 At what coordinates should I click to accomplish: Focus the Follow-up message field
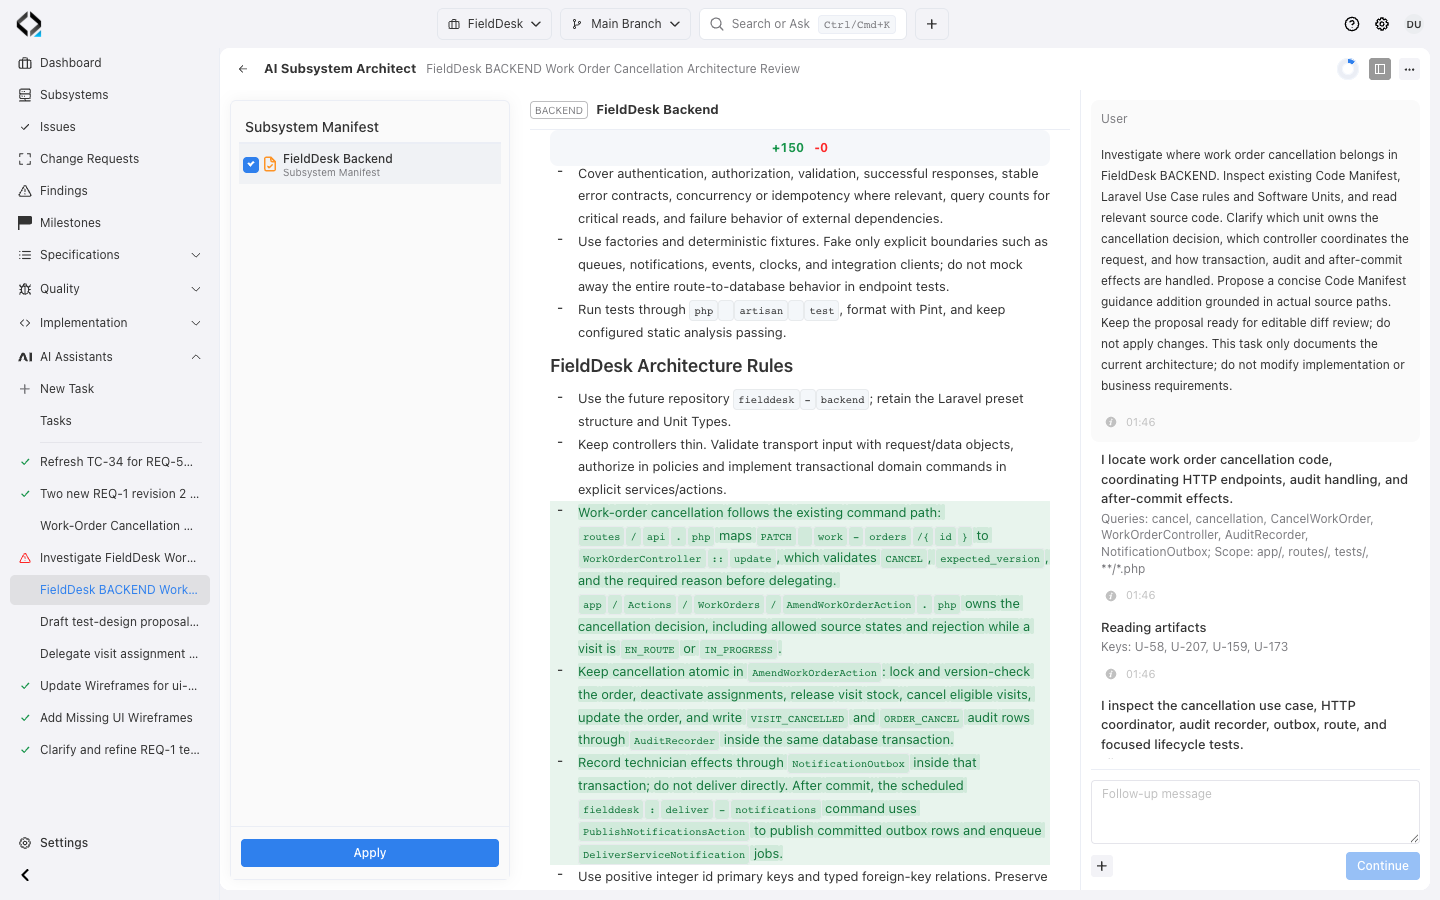(1255, 812)
